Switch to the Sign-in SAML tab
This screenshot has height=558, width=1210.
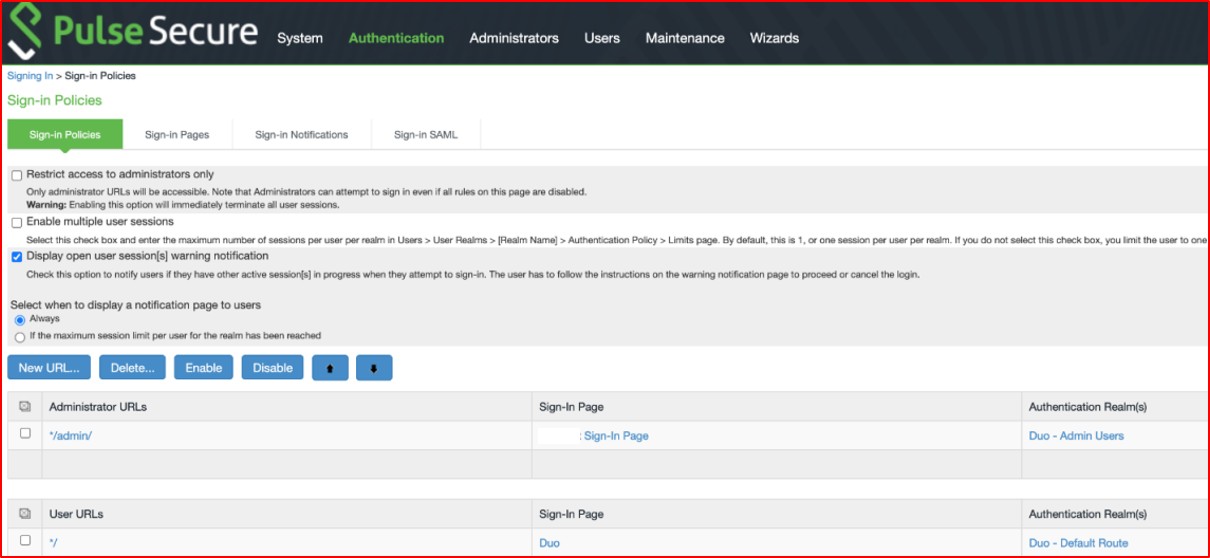point(426,135)
